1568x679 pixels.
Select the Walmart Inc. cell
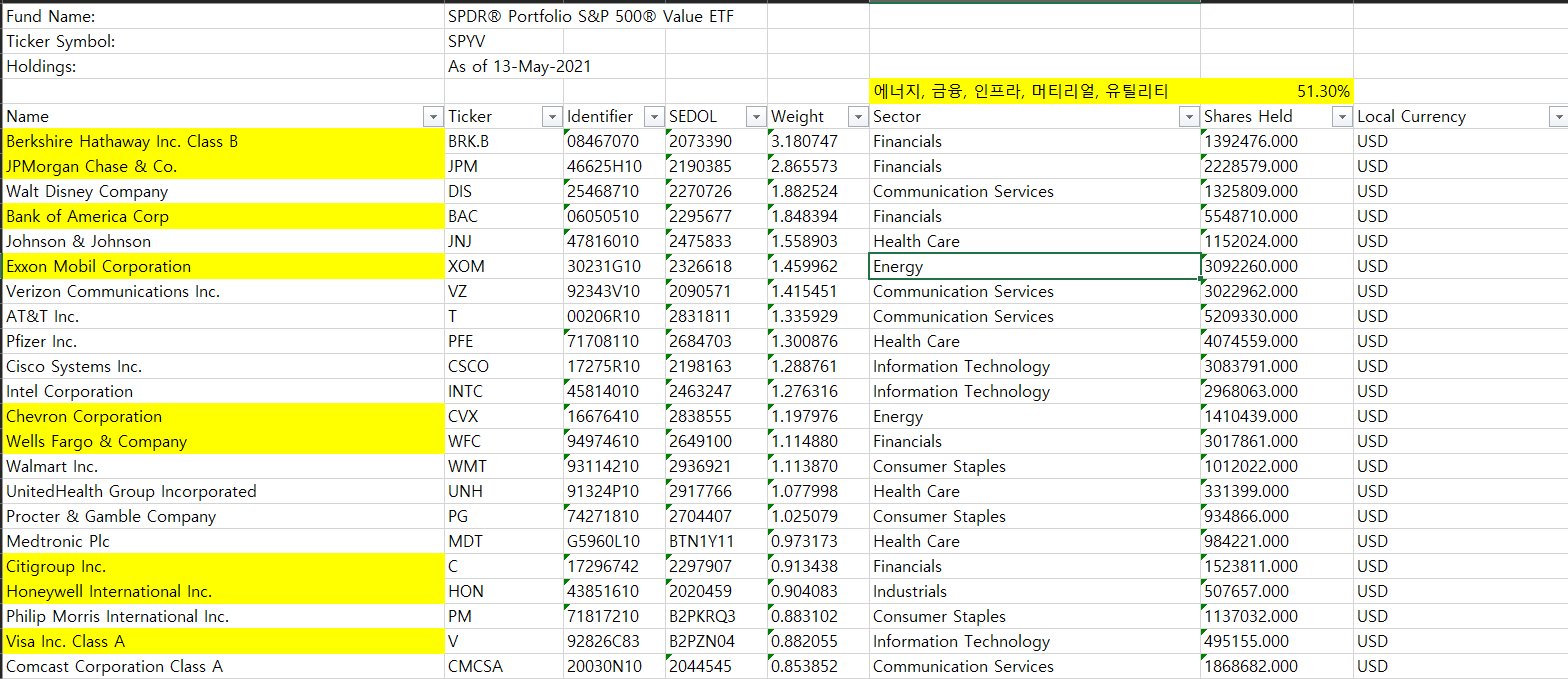pyautogui.click(x=224, y=466)
